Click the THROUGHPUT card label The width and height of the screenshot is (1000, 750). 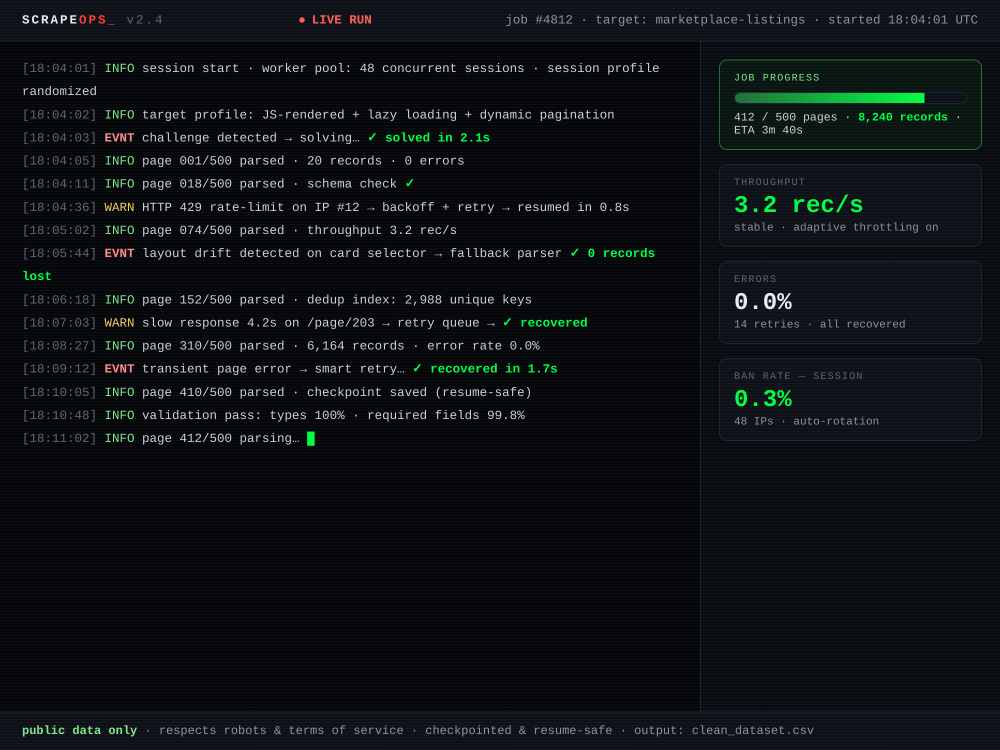click(769, 182)
